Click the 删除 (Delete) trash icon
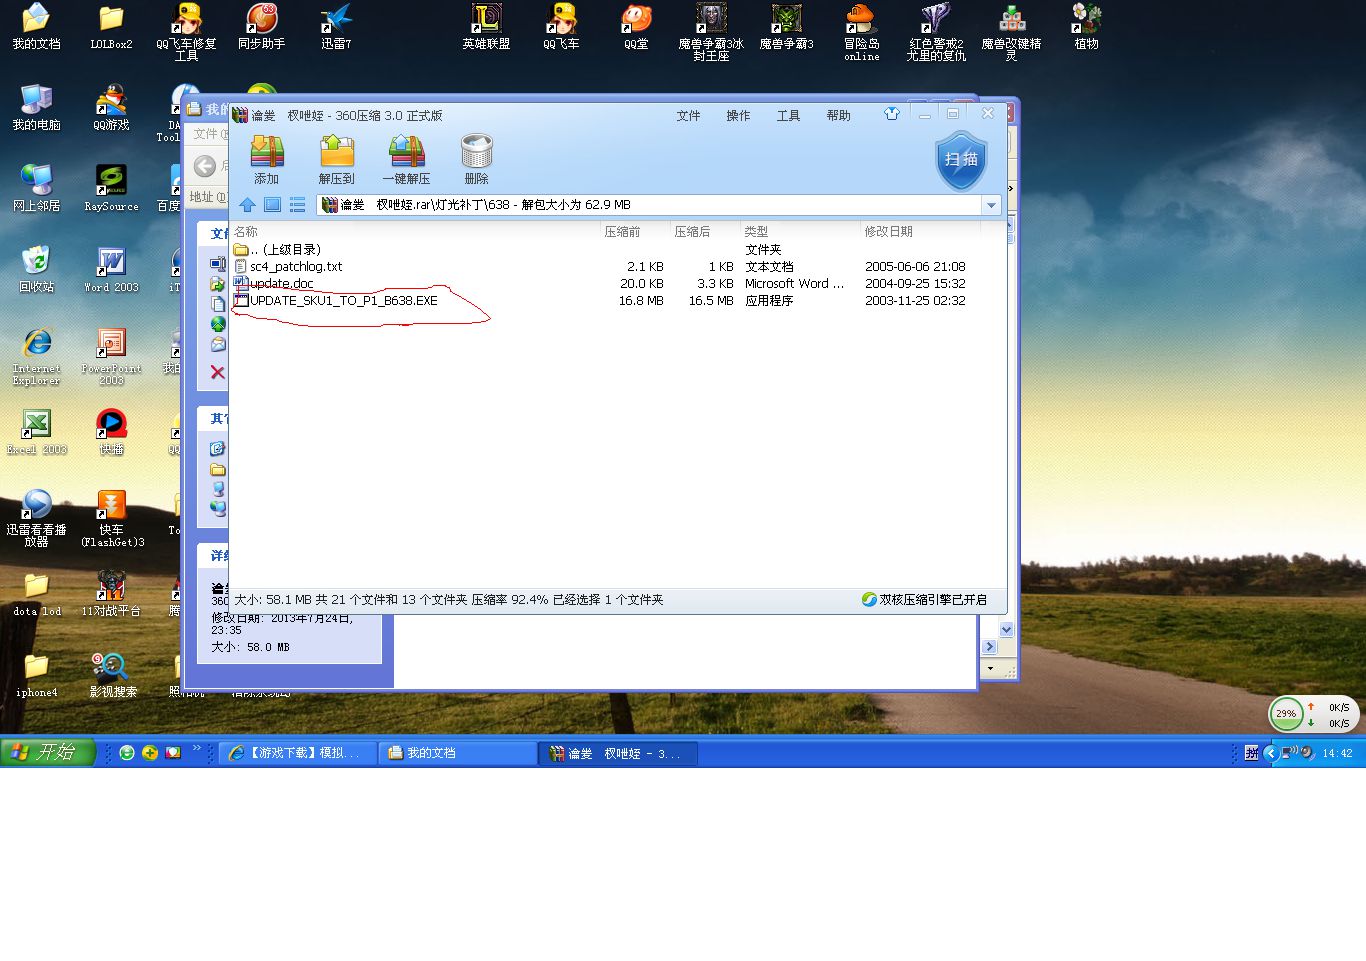The image size is (1366, 961). pyautogui.click(x=476, y=158)
